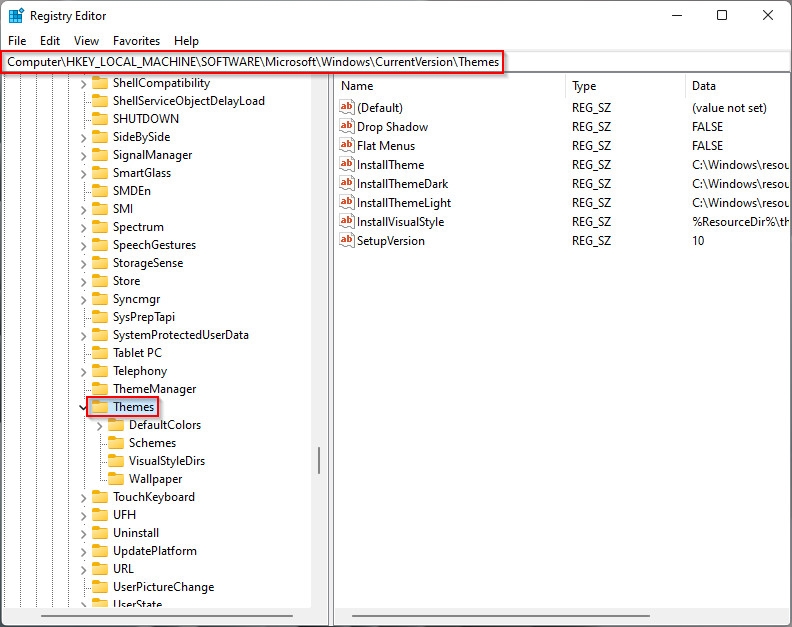
Task: Expand the SpeechGestures key
Action: 83,246
